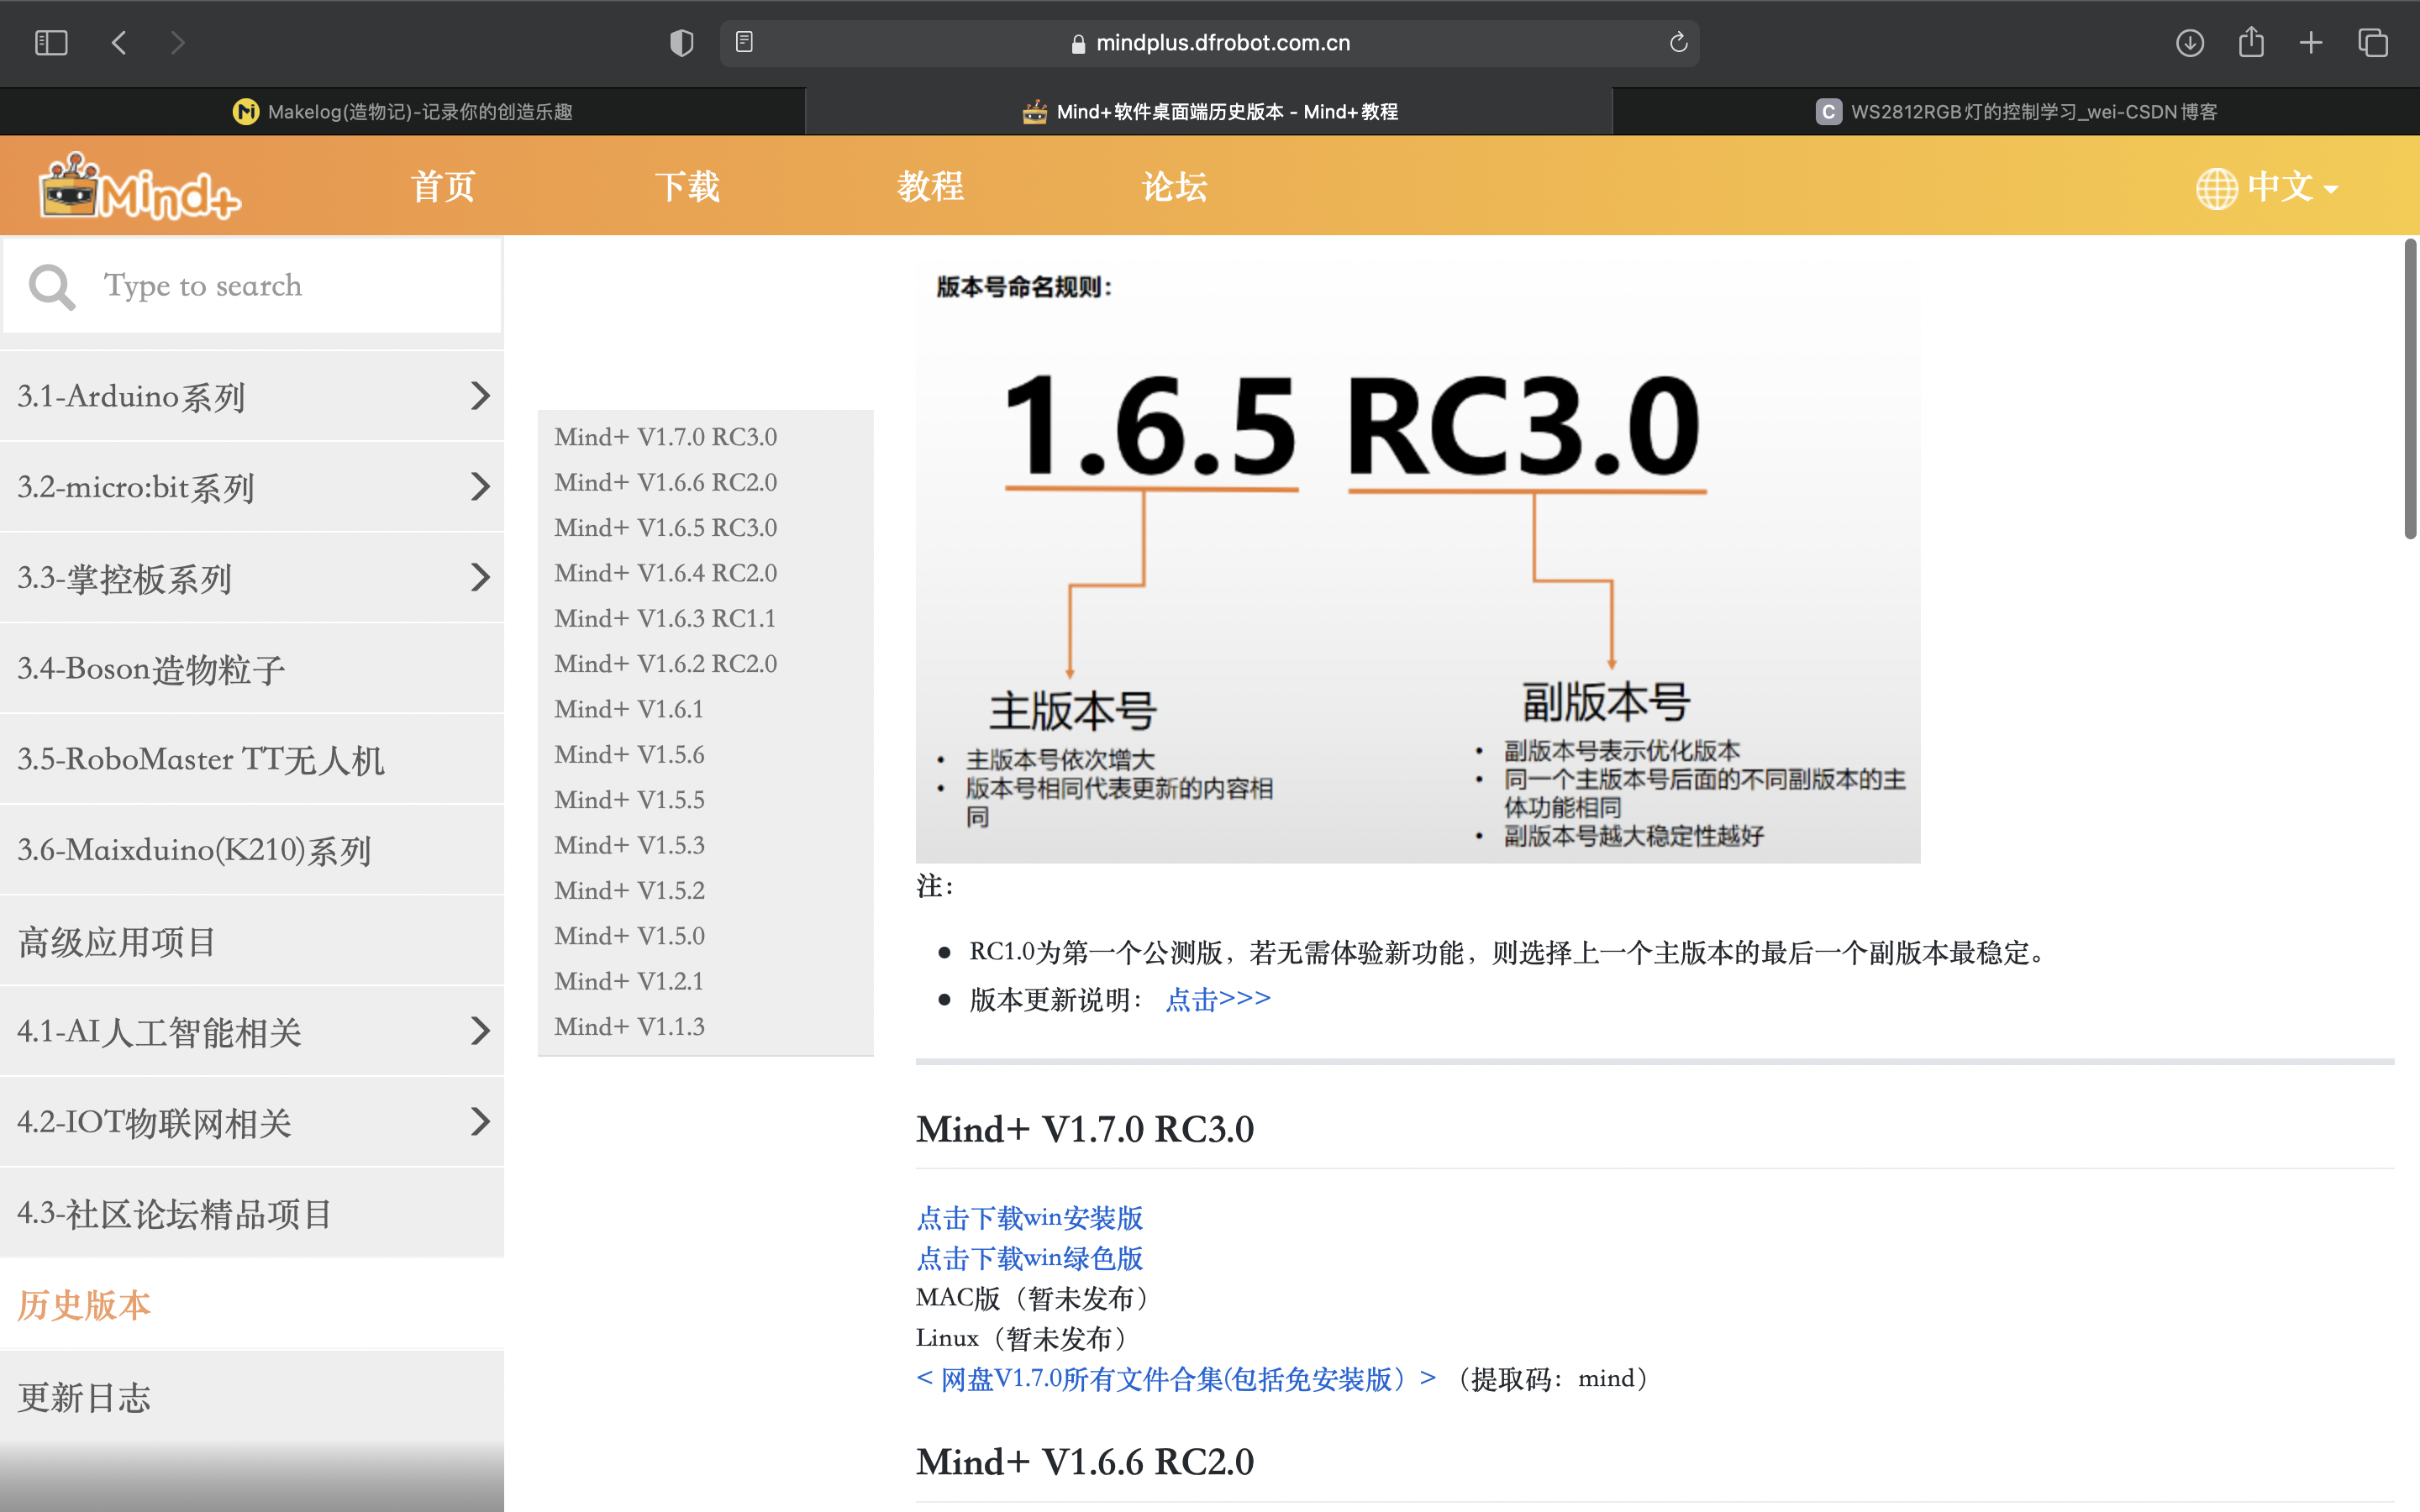2420x1512 pixels.
Task: Open 更新日志 in the sidebar
Action: point(252,1396)
